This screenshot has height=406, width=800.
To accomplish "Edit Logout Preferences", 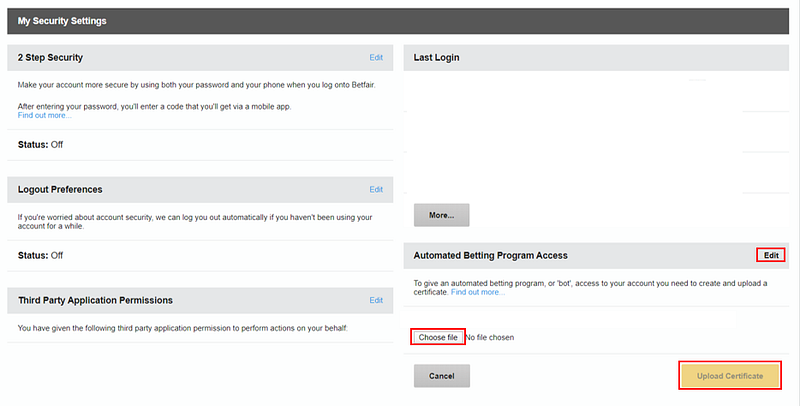I will pyautogui.click(x=376, y=189).
